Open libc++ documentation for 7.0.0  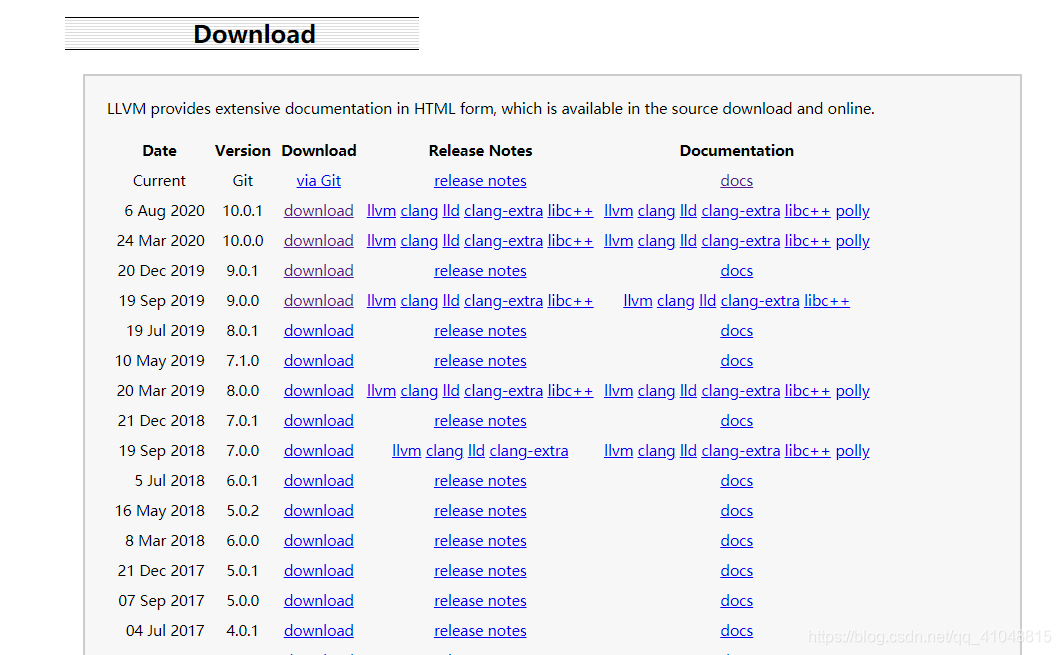point(807,451)
